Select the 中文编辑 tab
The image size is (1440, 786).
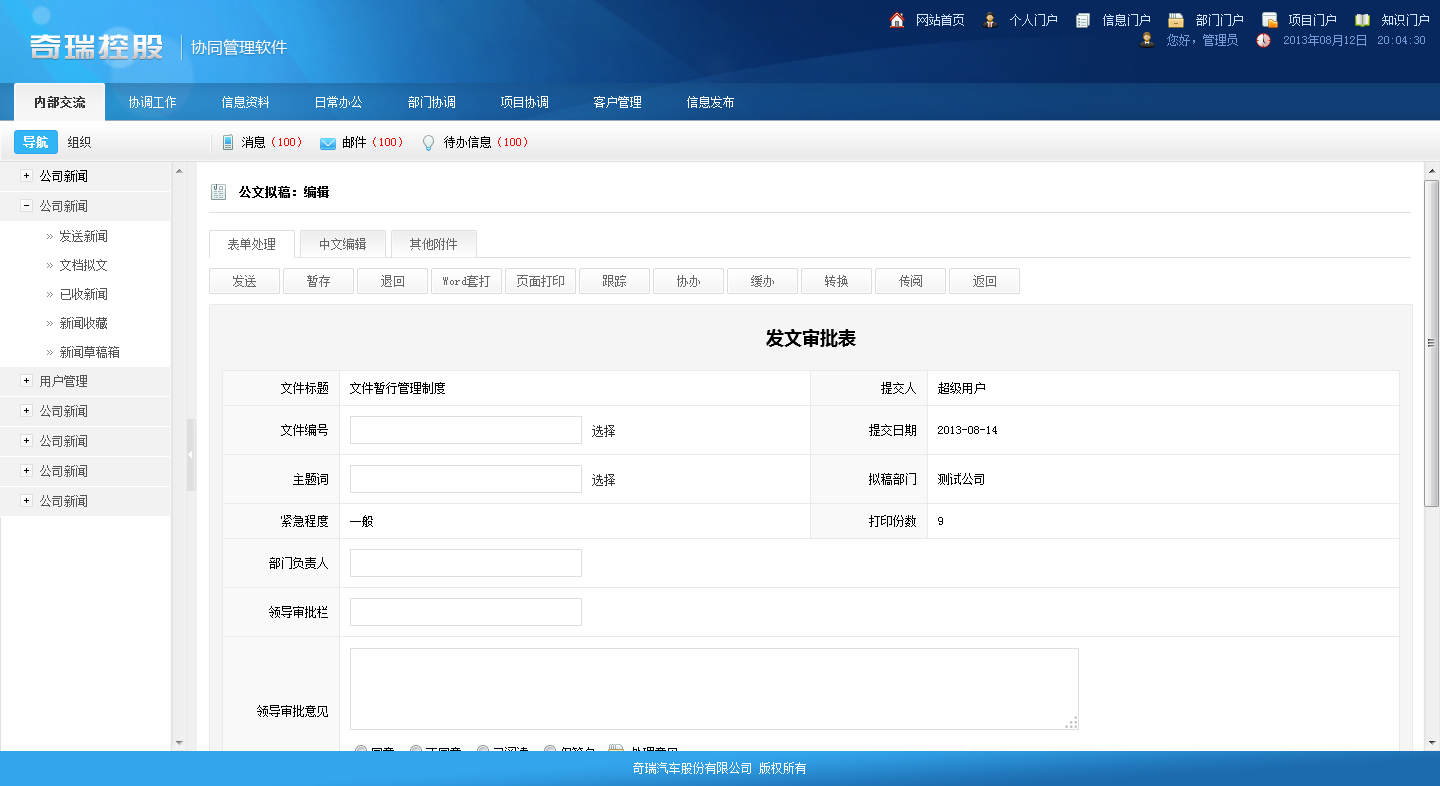(x=343, y=244)
